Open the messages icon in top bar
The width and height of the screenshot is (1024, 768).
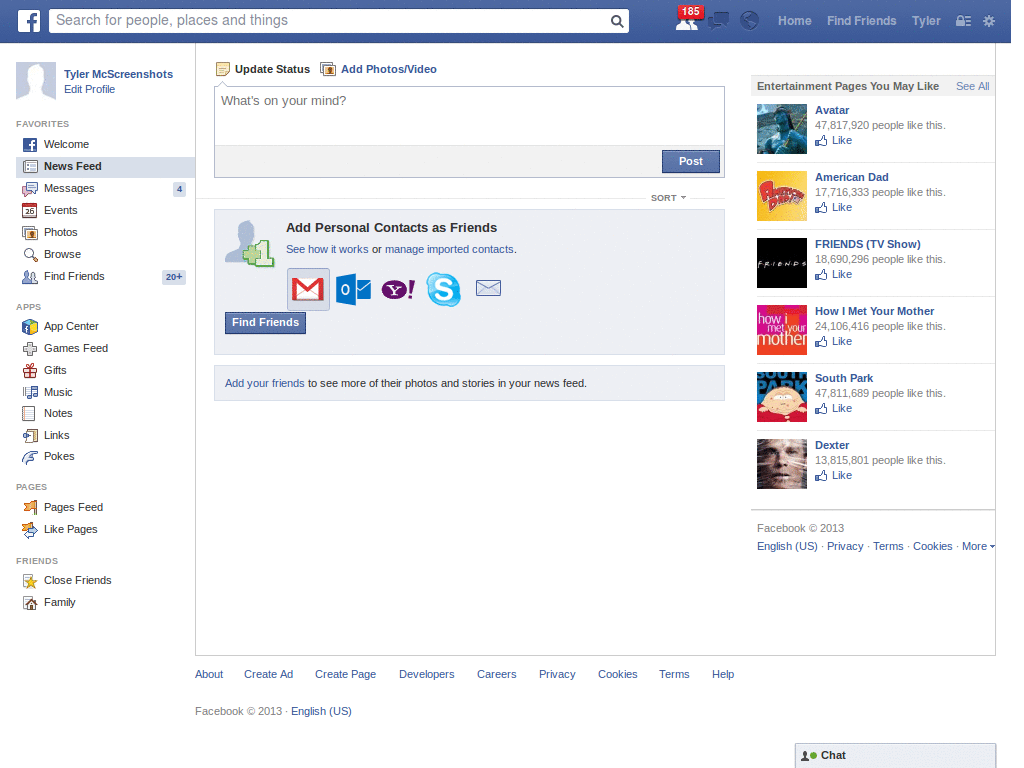click(x=718, y=21)
